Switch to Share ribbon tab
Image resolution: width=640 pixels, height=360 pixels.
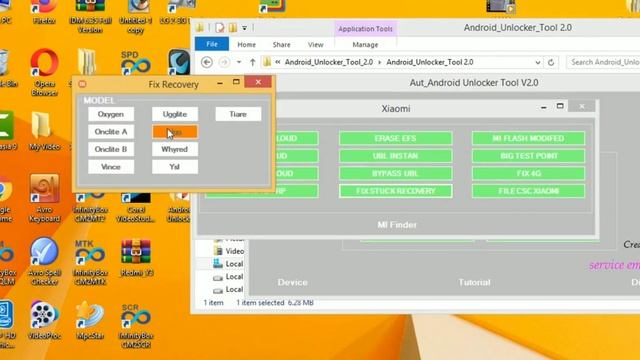[281, 44]
